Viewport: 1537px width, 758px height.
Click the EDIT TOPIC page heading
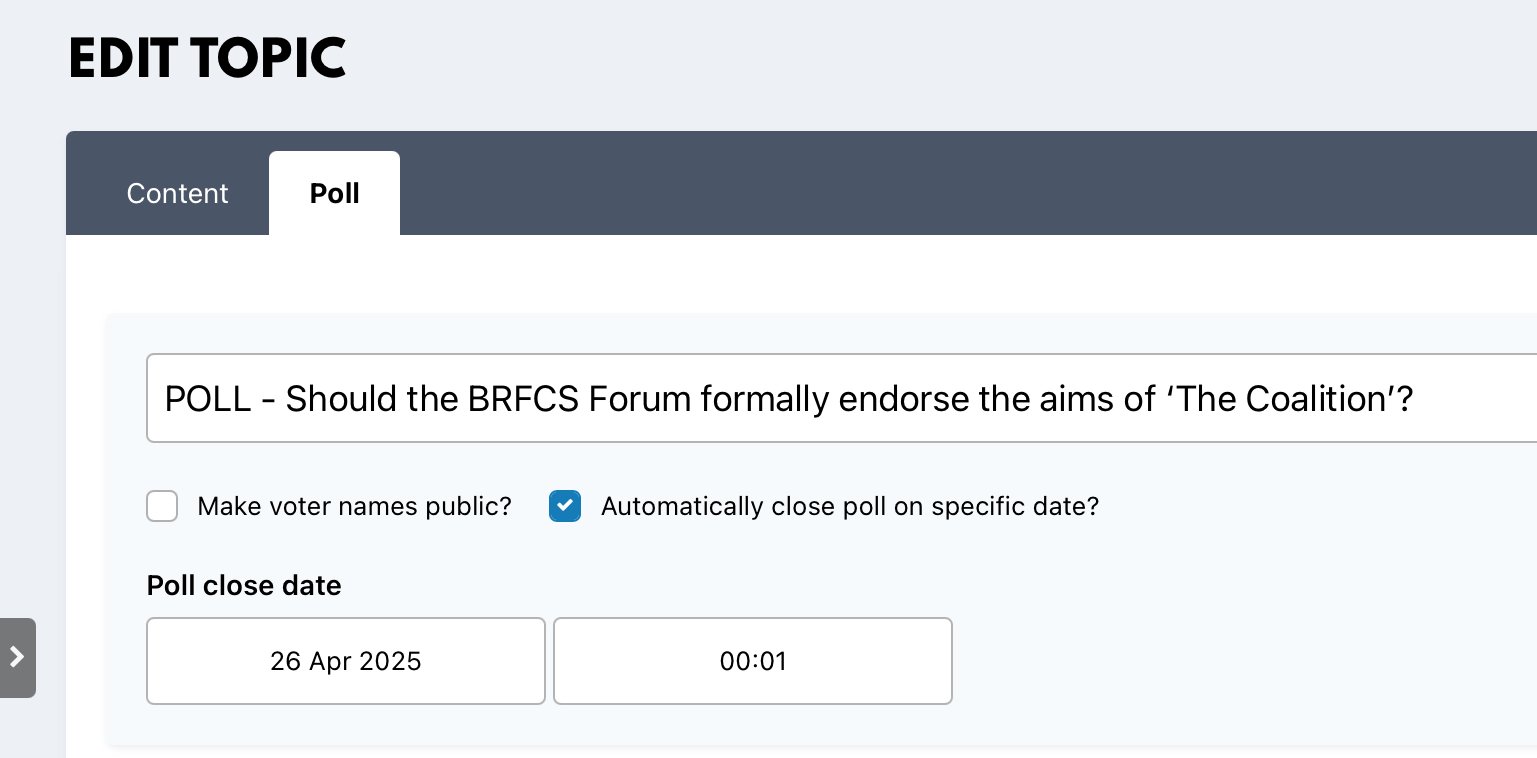tap(207, 60)
